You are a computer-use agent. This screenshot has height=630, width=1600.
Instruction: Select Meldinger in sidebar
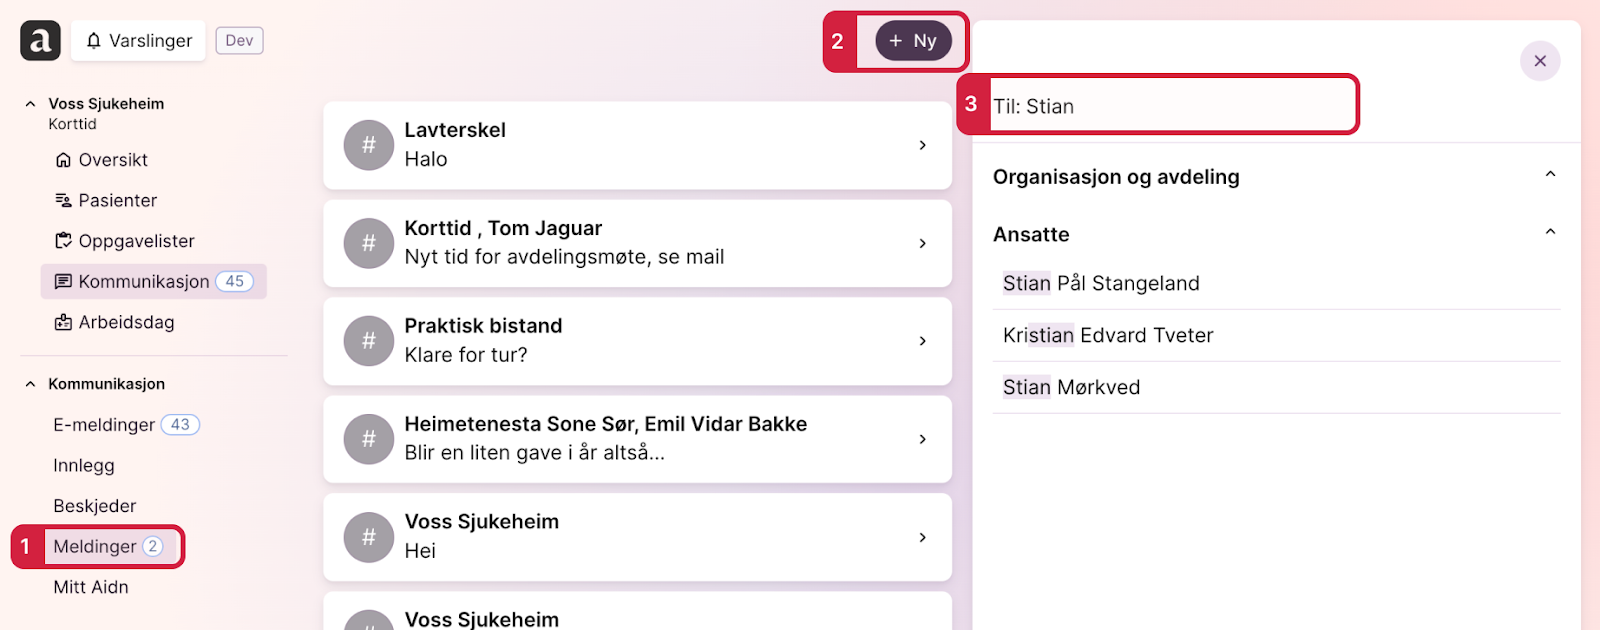pos(109,547)
